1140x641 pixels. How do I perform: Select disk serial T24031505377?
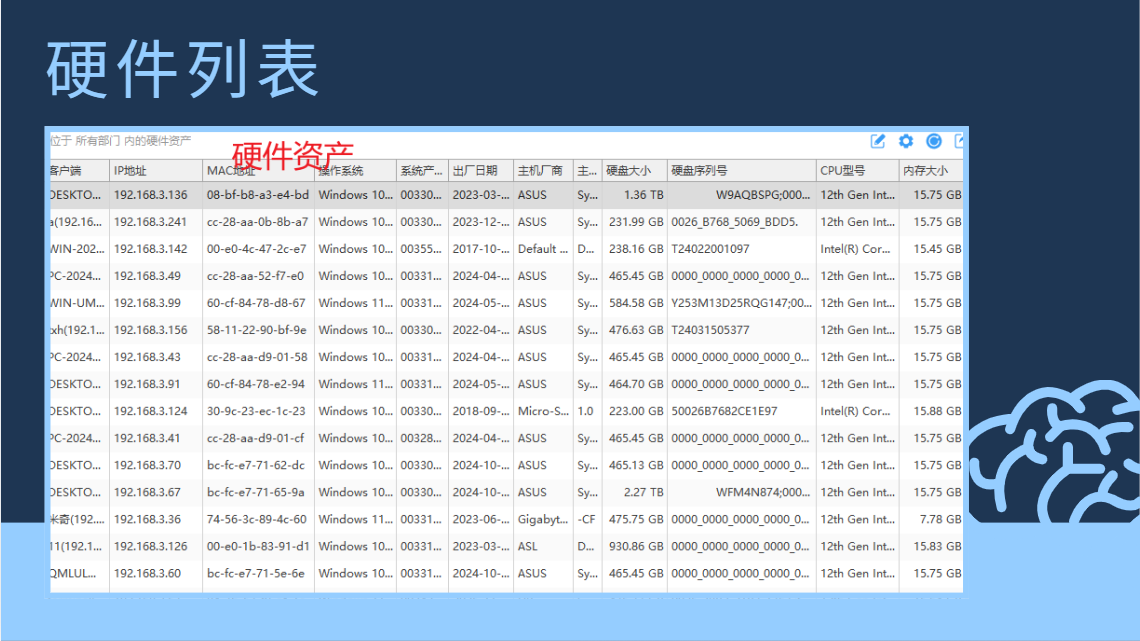point(710,330)
